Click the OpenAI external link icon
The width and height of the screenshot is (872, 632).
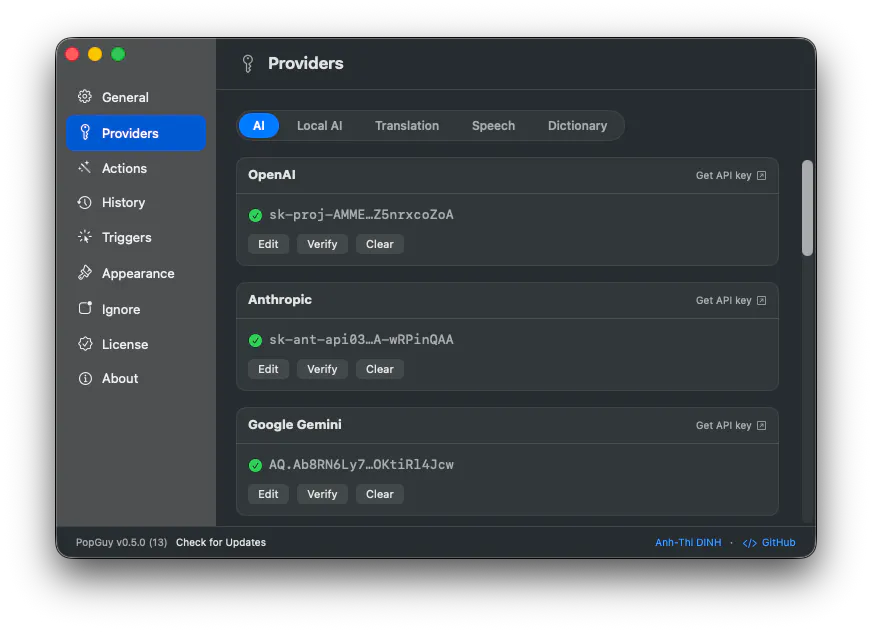coord(761,175)
